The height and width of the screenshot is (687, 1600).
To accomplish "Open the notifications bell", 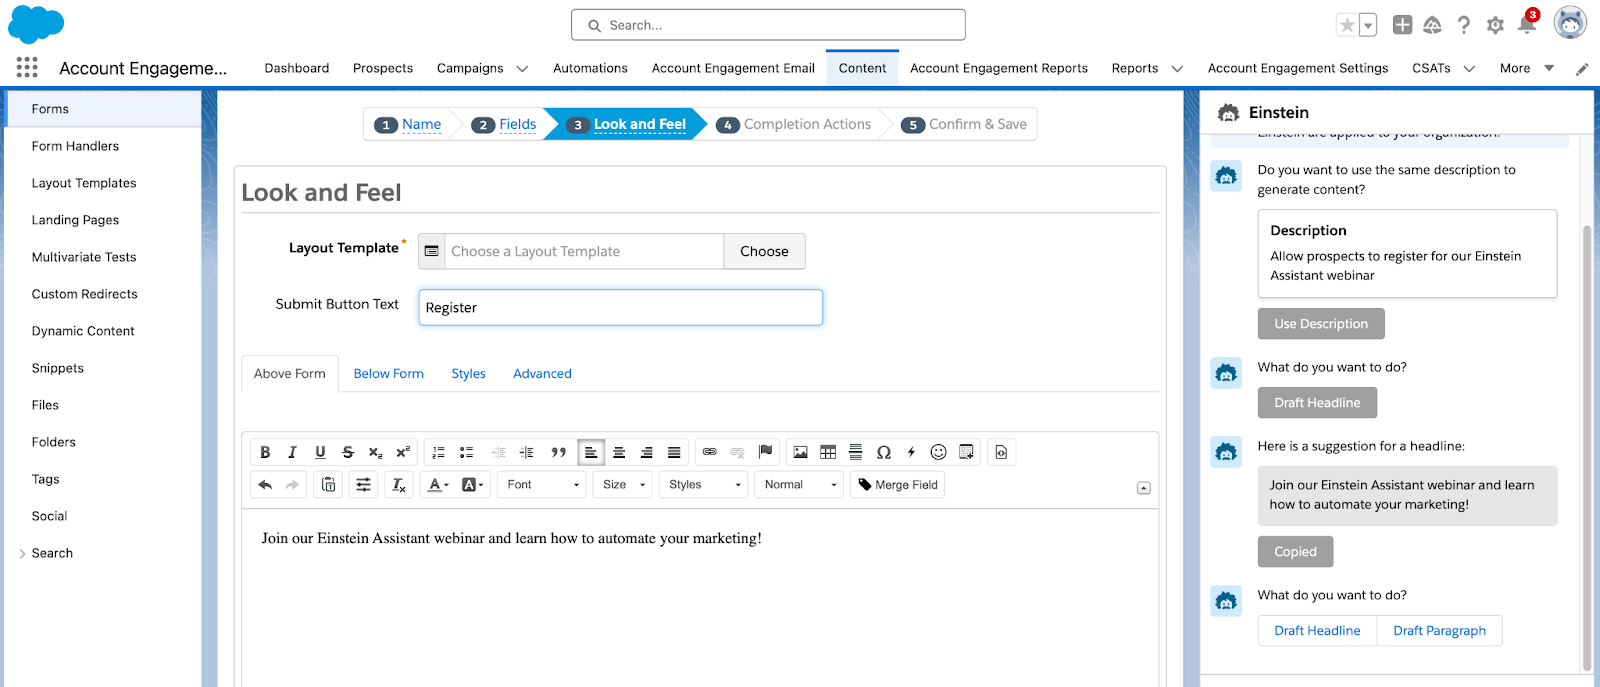I will [1527, 25].
